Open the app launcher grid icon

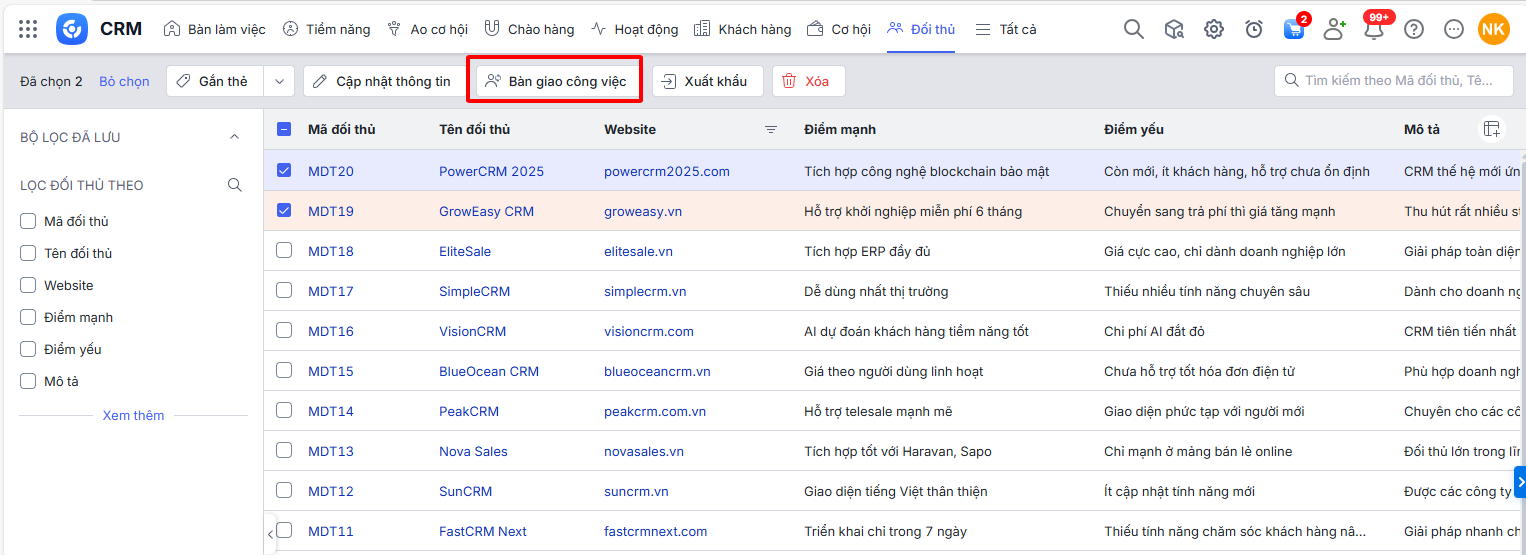(28, 29)
